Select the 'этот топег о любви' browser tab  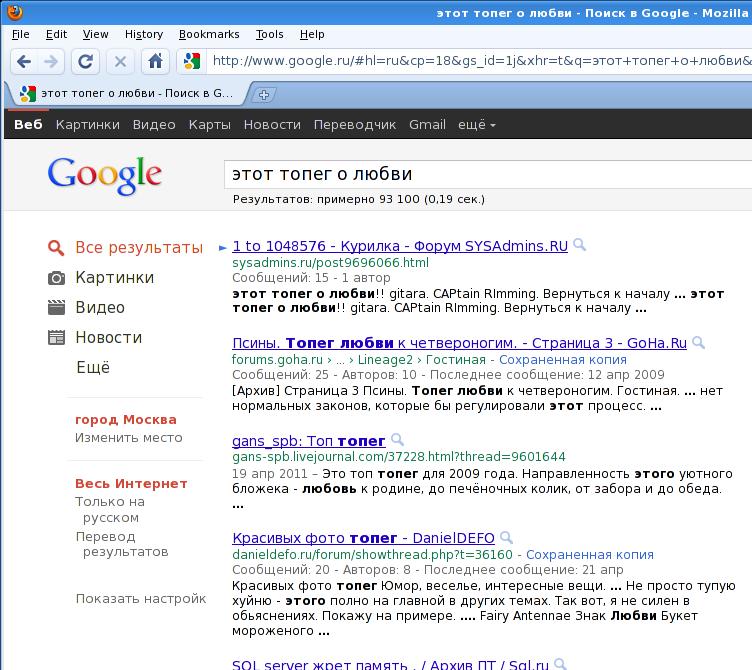coord(129,94)
